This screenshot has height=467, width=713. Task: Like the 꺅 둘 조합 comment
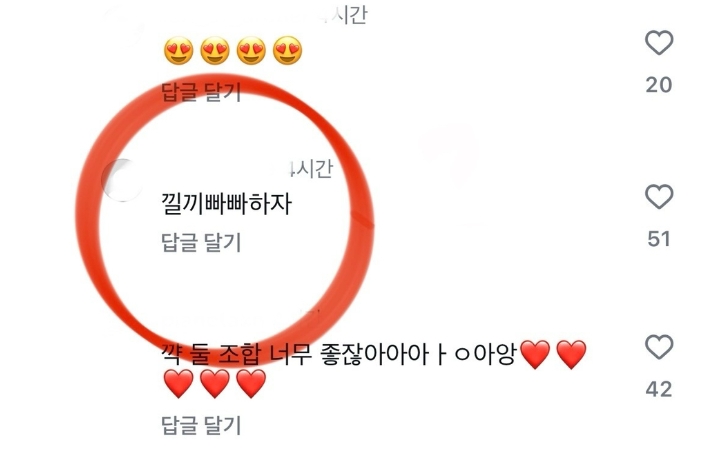tap(659, 347)
